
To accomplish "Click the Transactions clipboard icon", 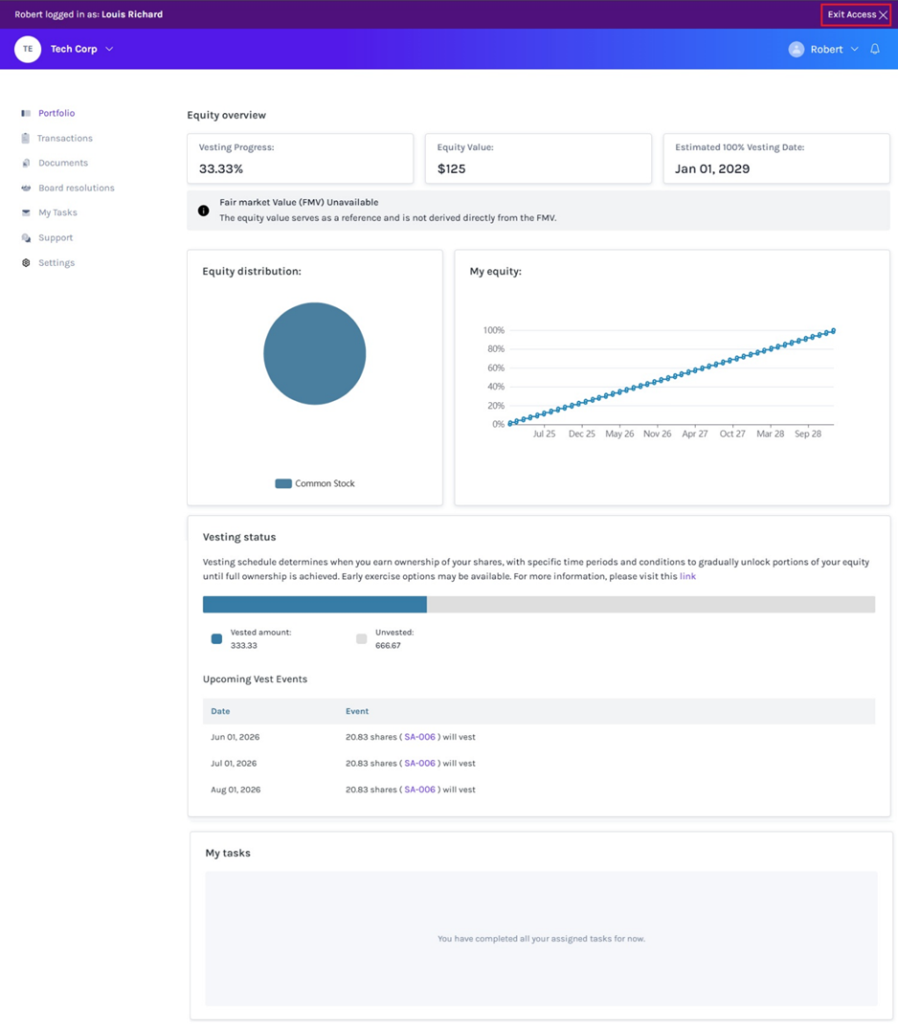I will coord(25,138).
